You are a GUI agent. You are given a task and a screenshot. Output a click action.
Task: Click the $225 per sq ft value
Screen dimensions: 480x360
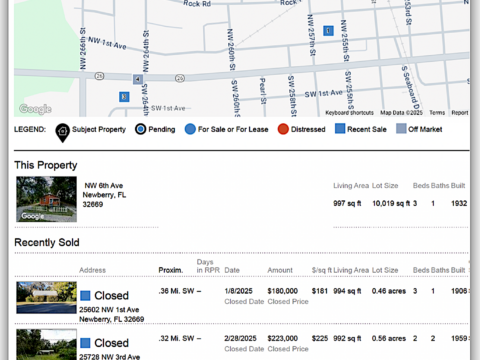click(320, 338)
